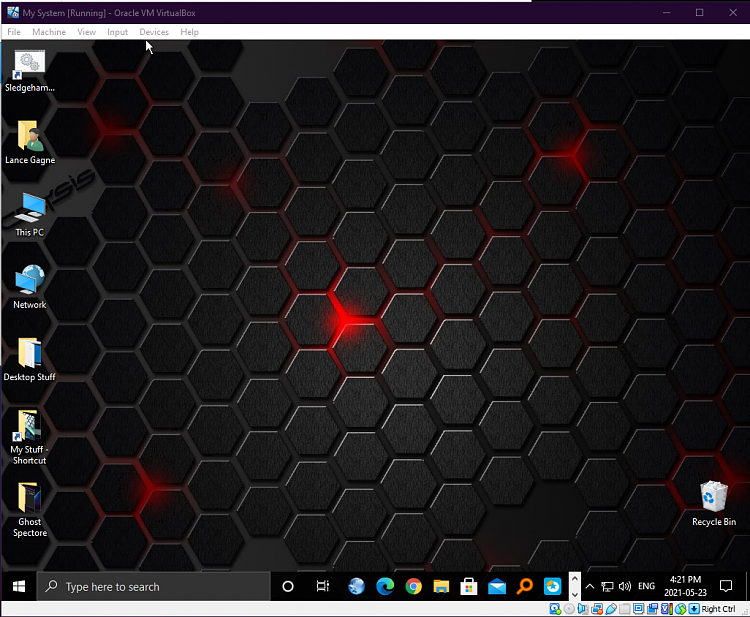Click the ENG language indicator
The width and height of the screenshot is (750, 617).
[x=646, y=586]
